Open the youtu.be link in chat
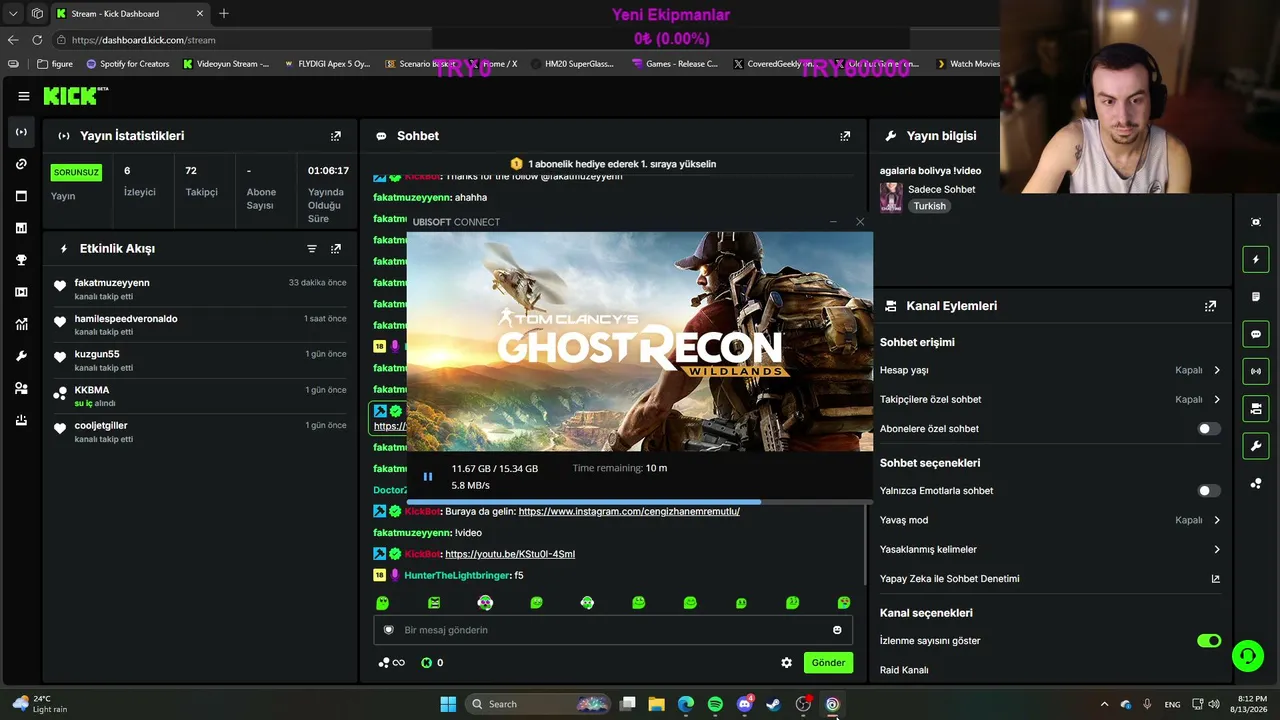The height and width of the screenshot is (720, 1280). pyautogui.click(x=510, y=554)
